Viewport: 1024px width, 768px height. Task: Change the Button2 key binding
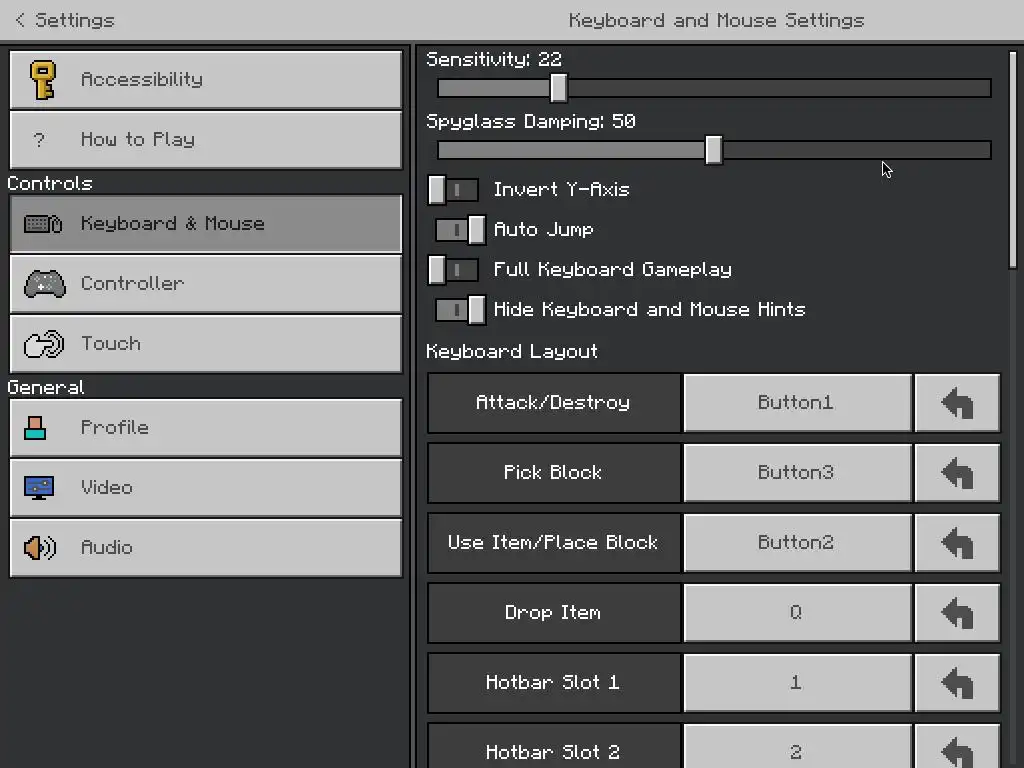(x=797, y=543)
